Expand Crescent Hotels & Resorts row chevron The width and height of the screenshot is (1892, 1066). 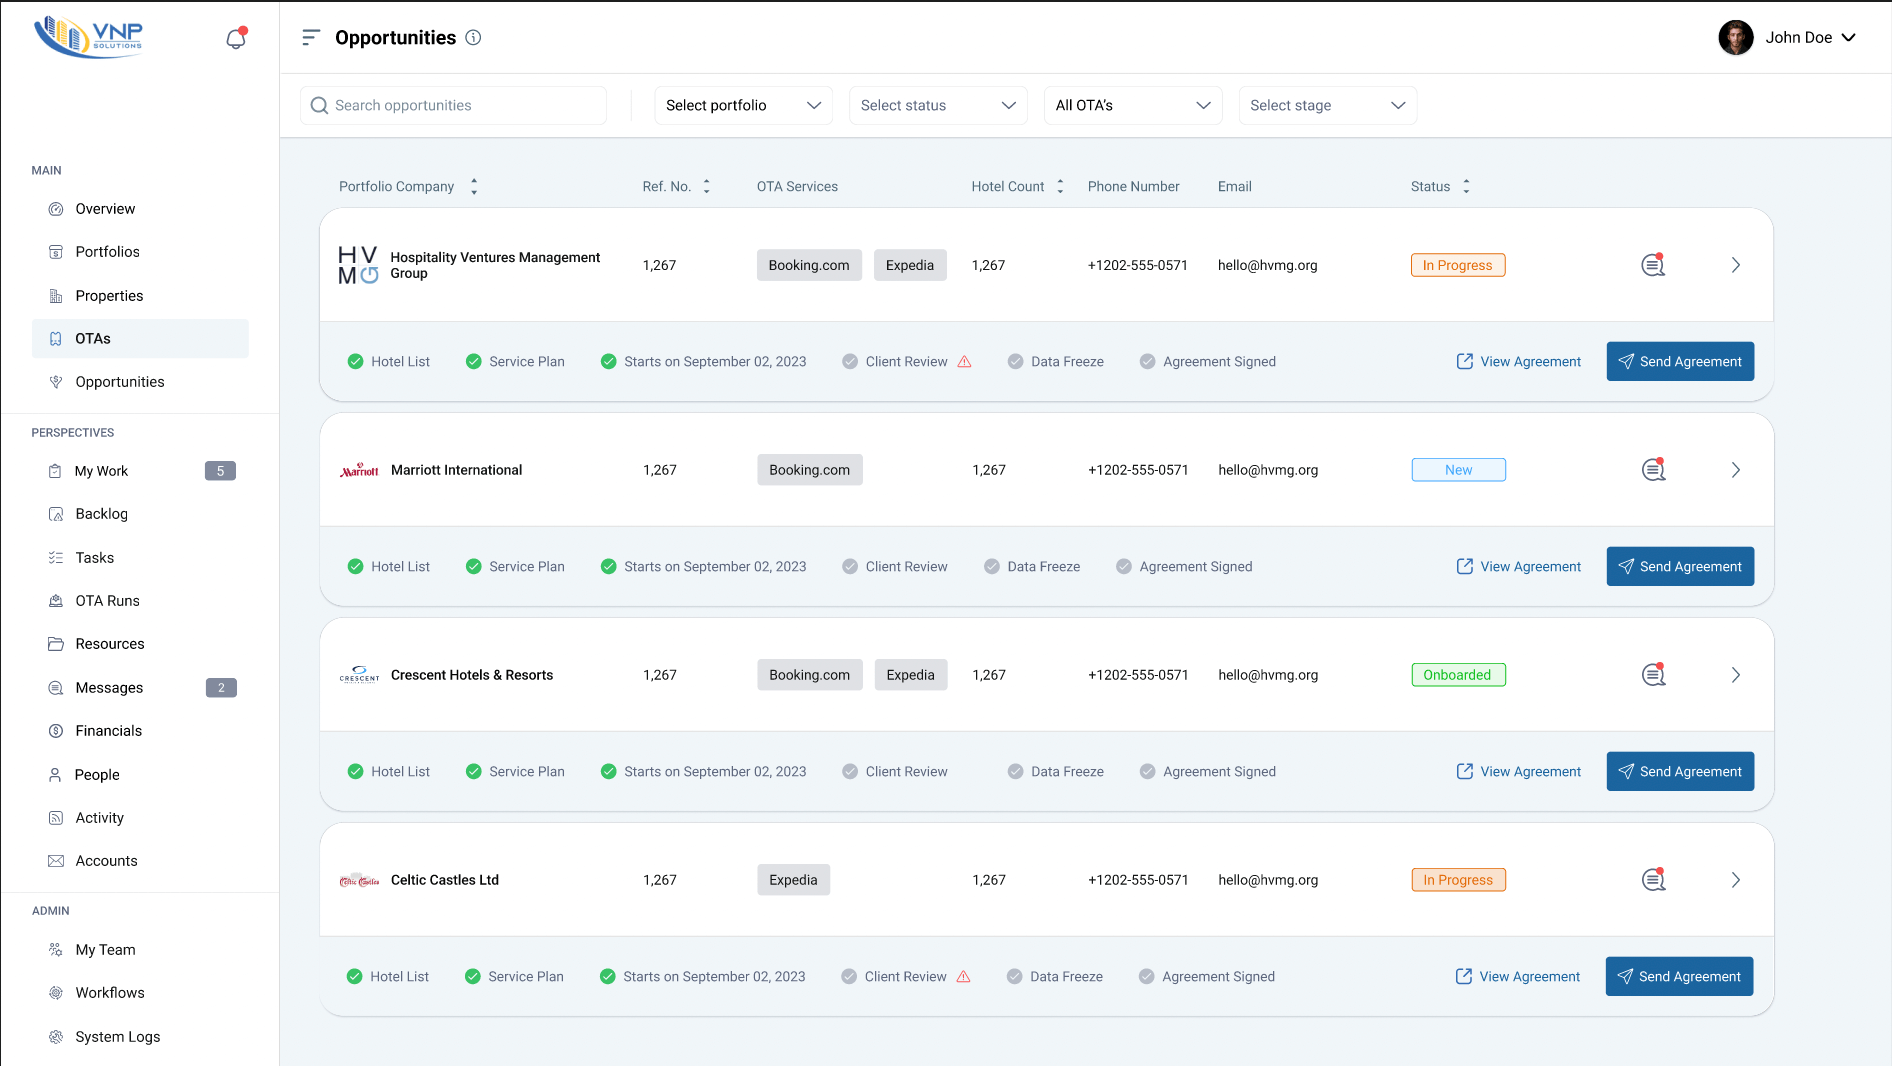pyautogui.click(x=1736, y=675)
